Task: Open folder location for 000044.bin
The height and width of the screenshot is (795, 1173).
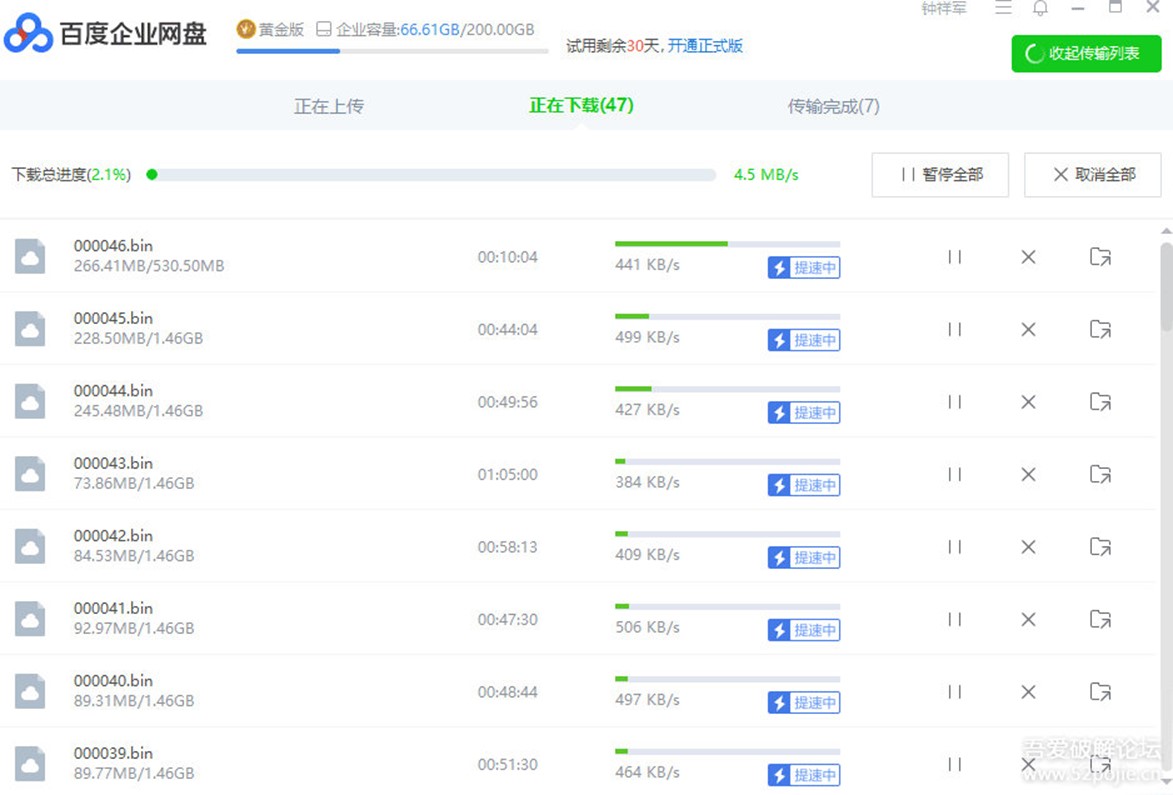Action: (1100, 402)
